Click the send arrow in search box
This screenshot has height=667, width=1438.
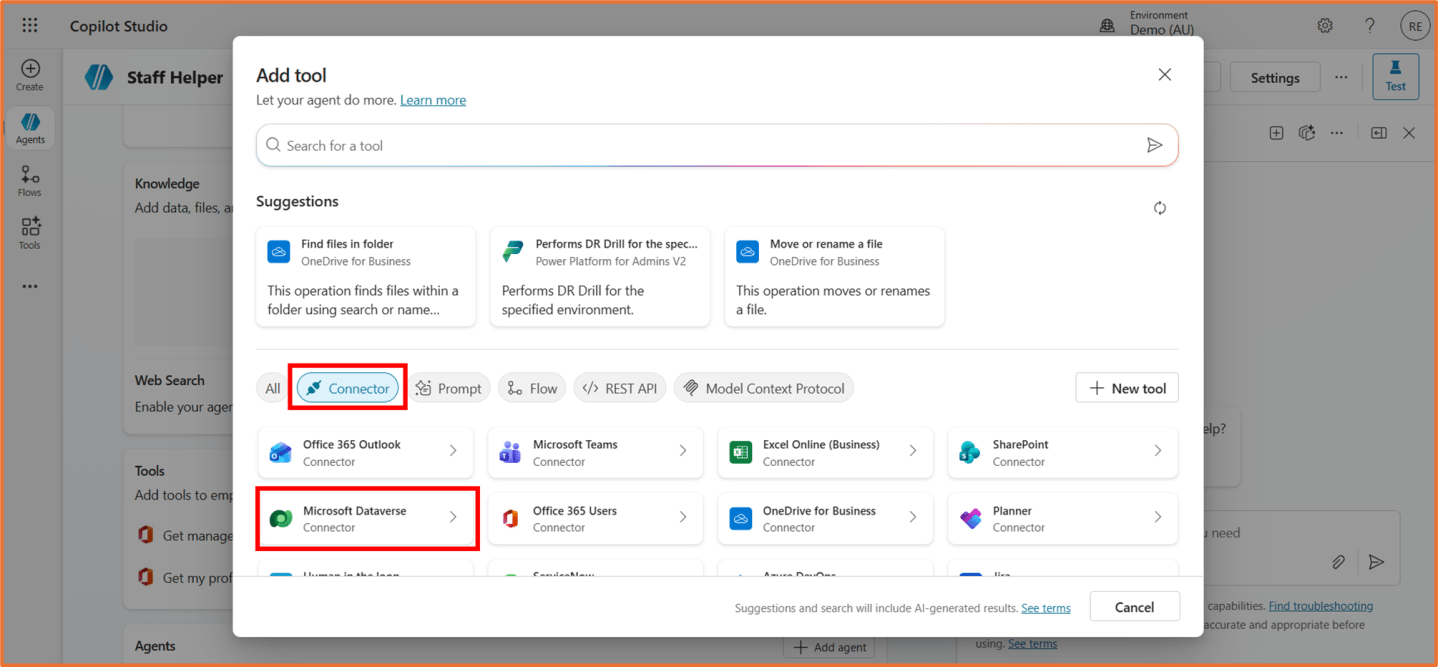[x=1154, y=146]
